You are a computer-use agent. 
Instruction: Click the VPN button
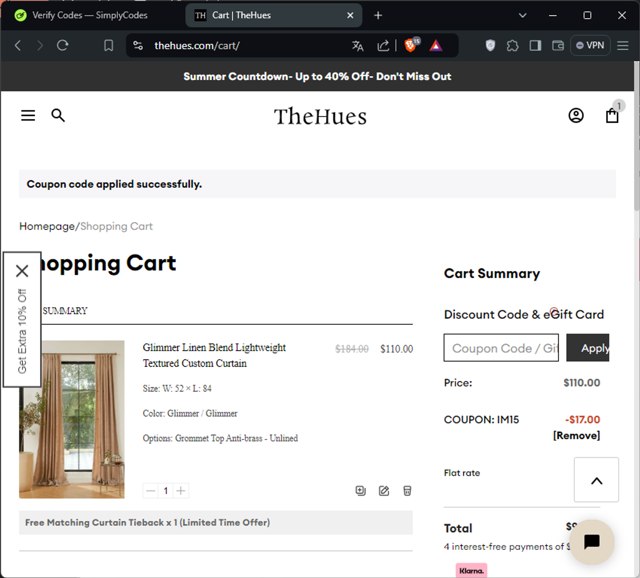[x=590, y=45]
